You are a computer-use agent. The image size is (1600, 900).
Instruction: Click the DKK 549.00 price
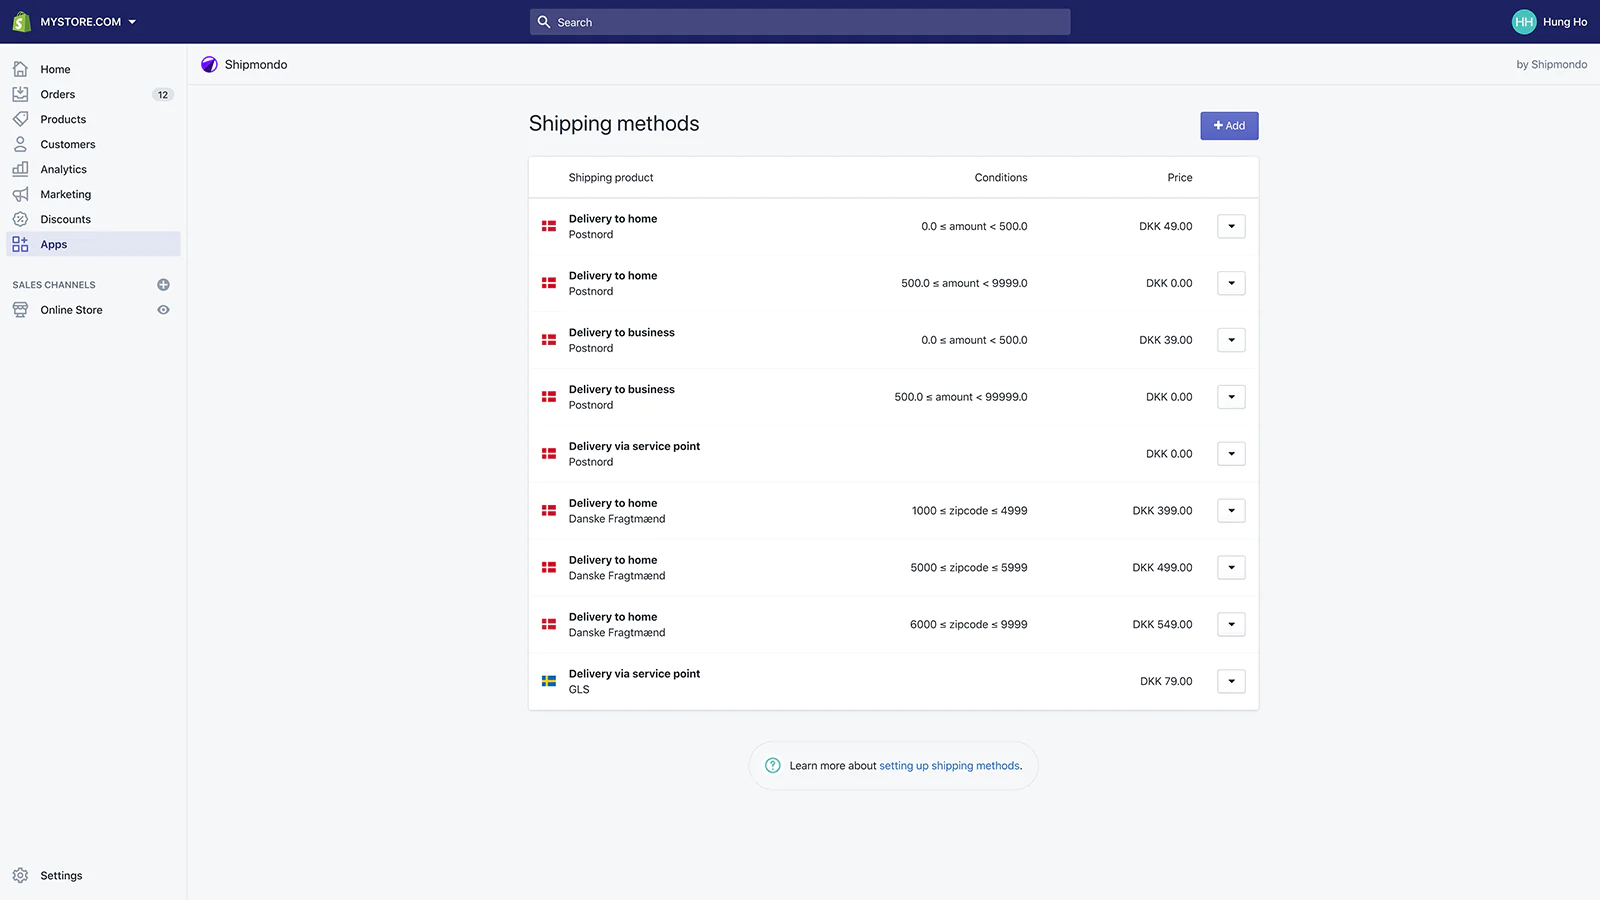tap(1162, 625)
